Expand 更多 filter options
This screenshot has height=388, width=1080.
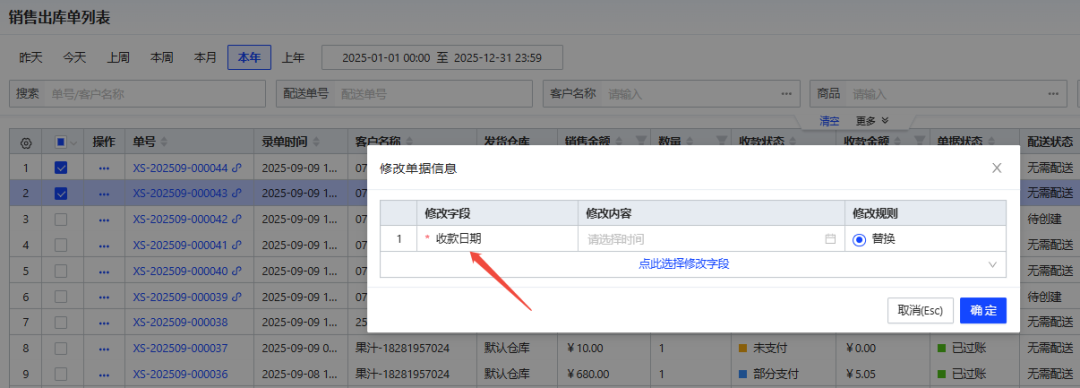pos(872,121)
